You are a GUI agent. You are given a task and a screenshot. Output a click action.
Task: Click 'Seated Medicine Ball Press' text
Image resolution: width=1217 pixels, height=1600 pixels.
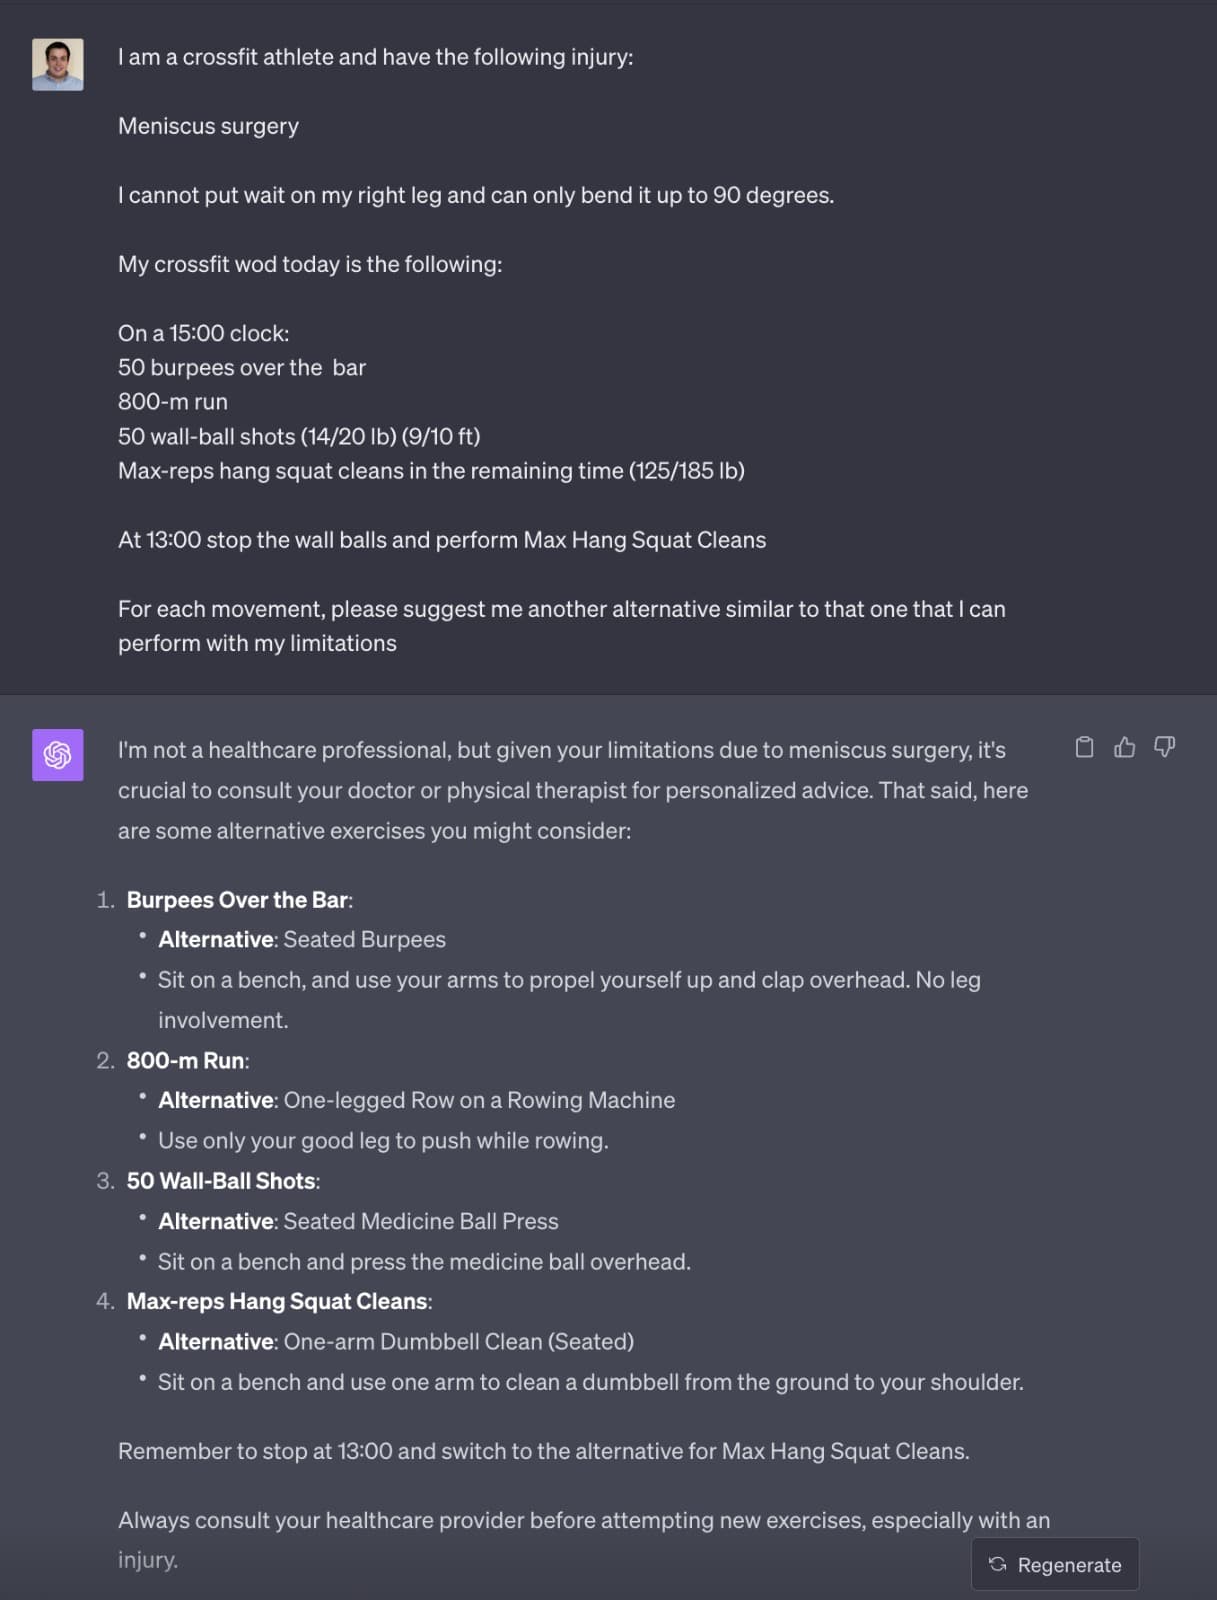pyautogui.click(x=421, y=1222)
